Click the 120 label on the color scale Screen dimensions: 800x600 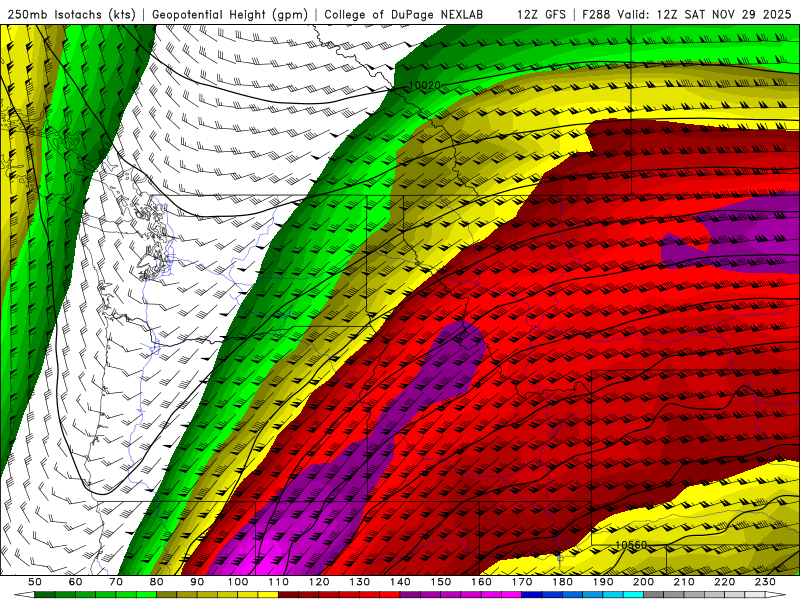(x=318, y=582)
